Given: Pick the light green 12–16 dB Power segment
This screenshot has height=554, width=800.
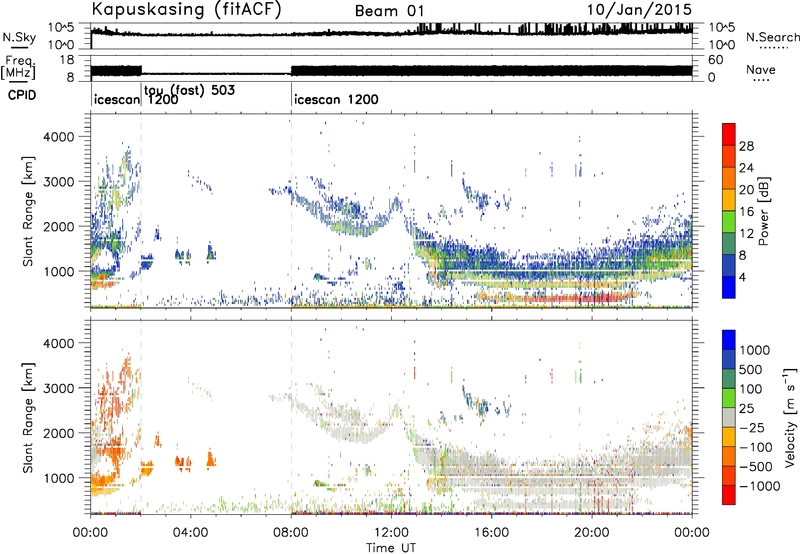Looking at the screenshot, I should (729, 222).
